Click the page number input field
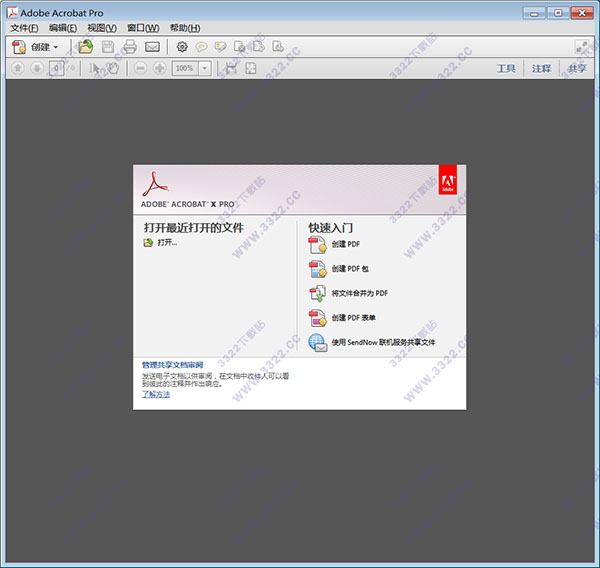The height and width of the screenshot is (568, 600). (56, 69)
